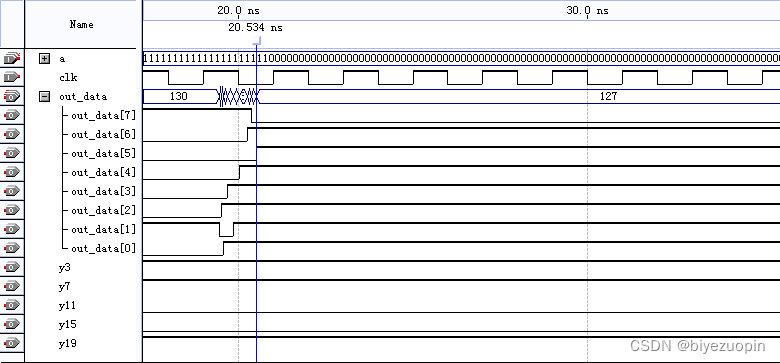The image size is (780, 363).
Task: Click the 20.0 ns time ruler label
Action: coord(238,10)
